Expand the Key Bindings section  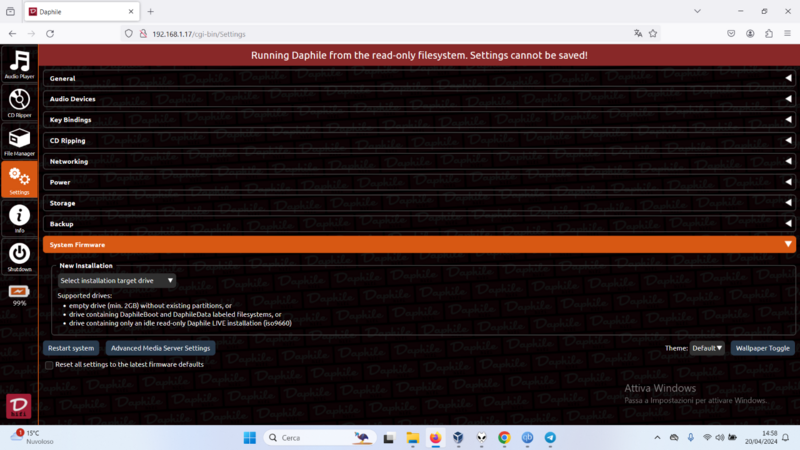(419, 120)
